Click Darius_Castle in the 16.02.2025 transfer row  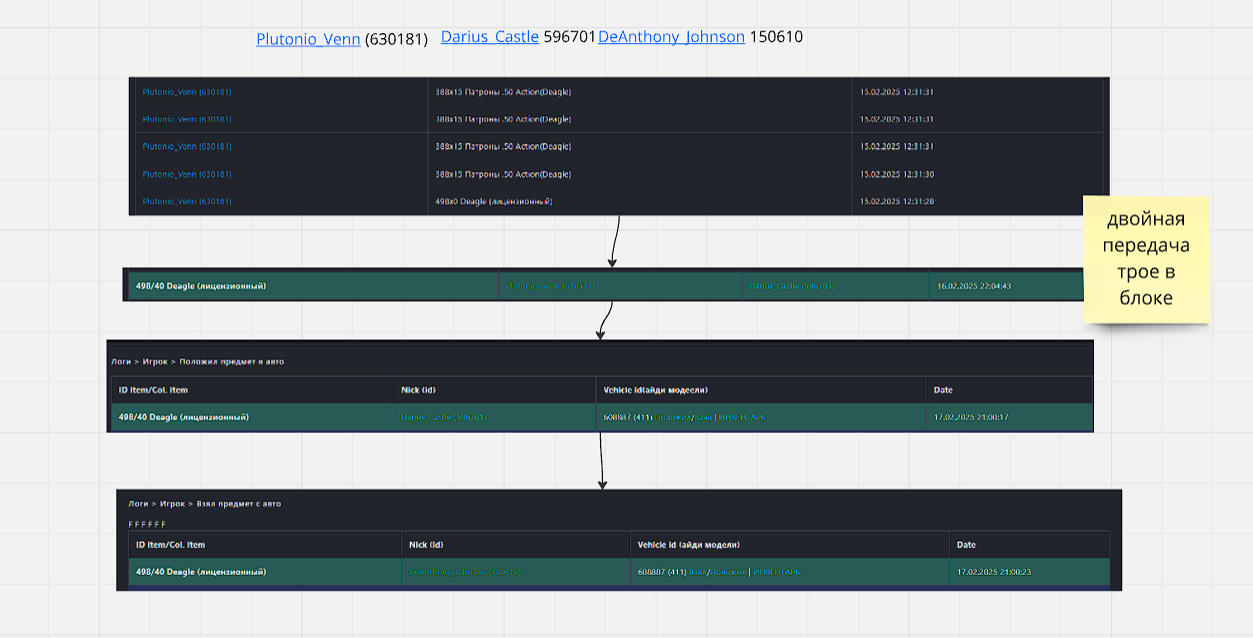[x=790, y=286]
